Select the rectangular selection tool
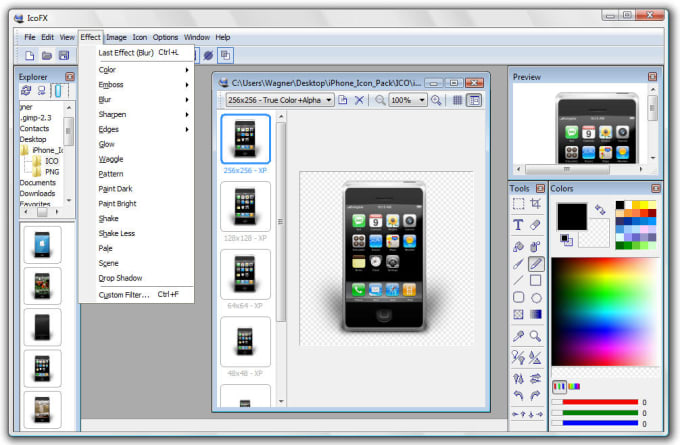This screenshot has width=680, height=445. pos(518,204)
